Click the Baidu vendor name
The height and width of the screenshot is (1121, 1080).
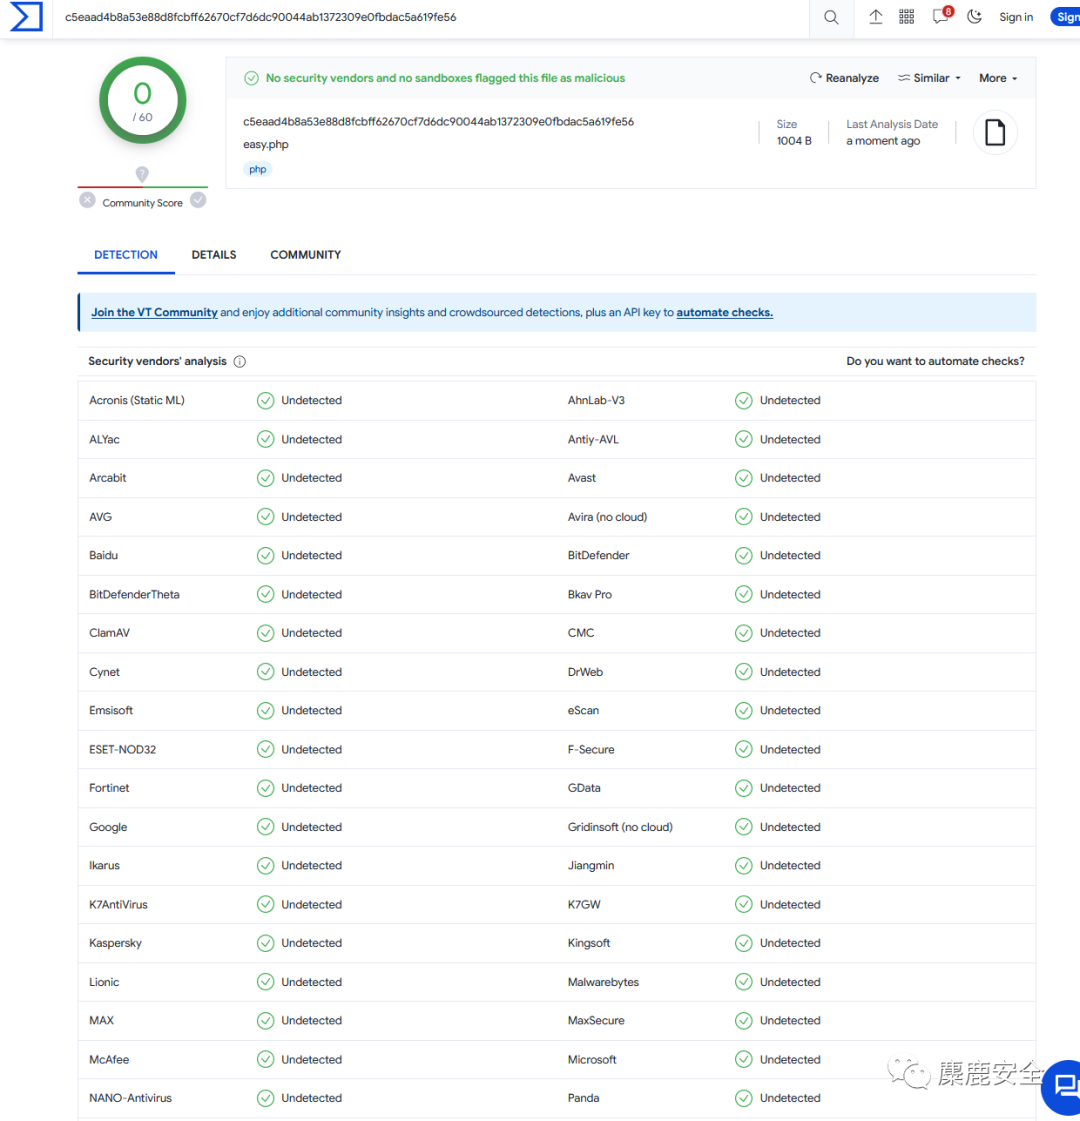(x=103, y=555)
